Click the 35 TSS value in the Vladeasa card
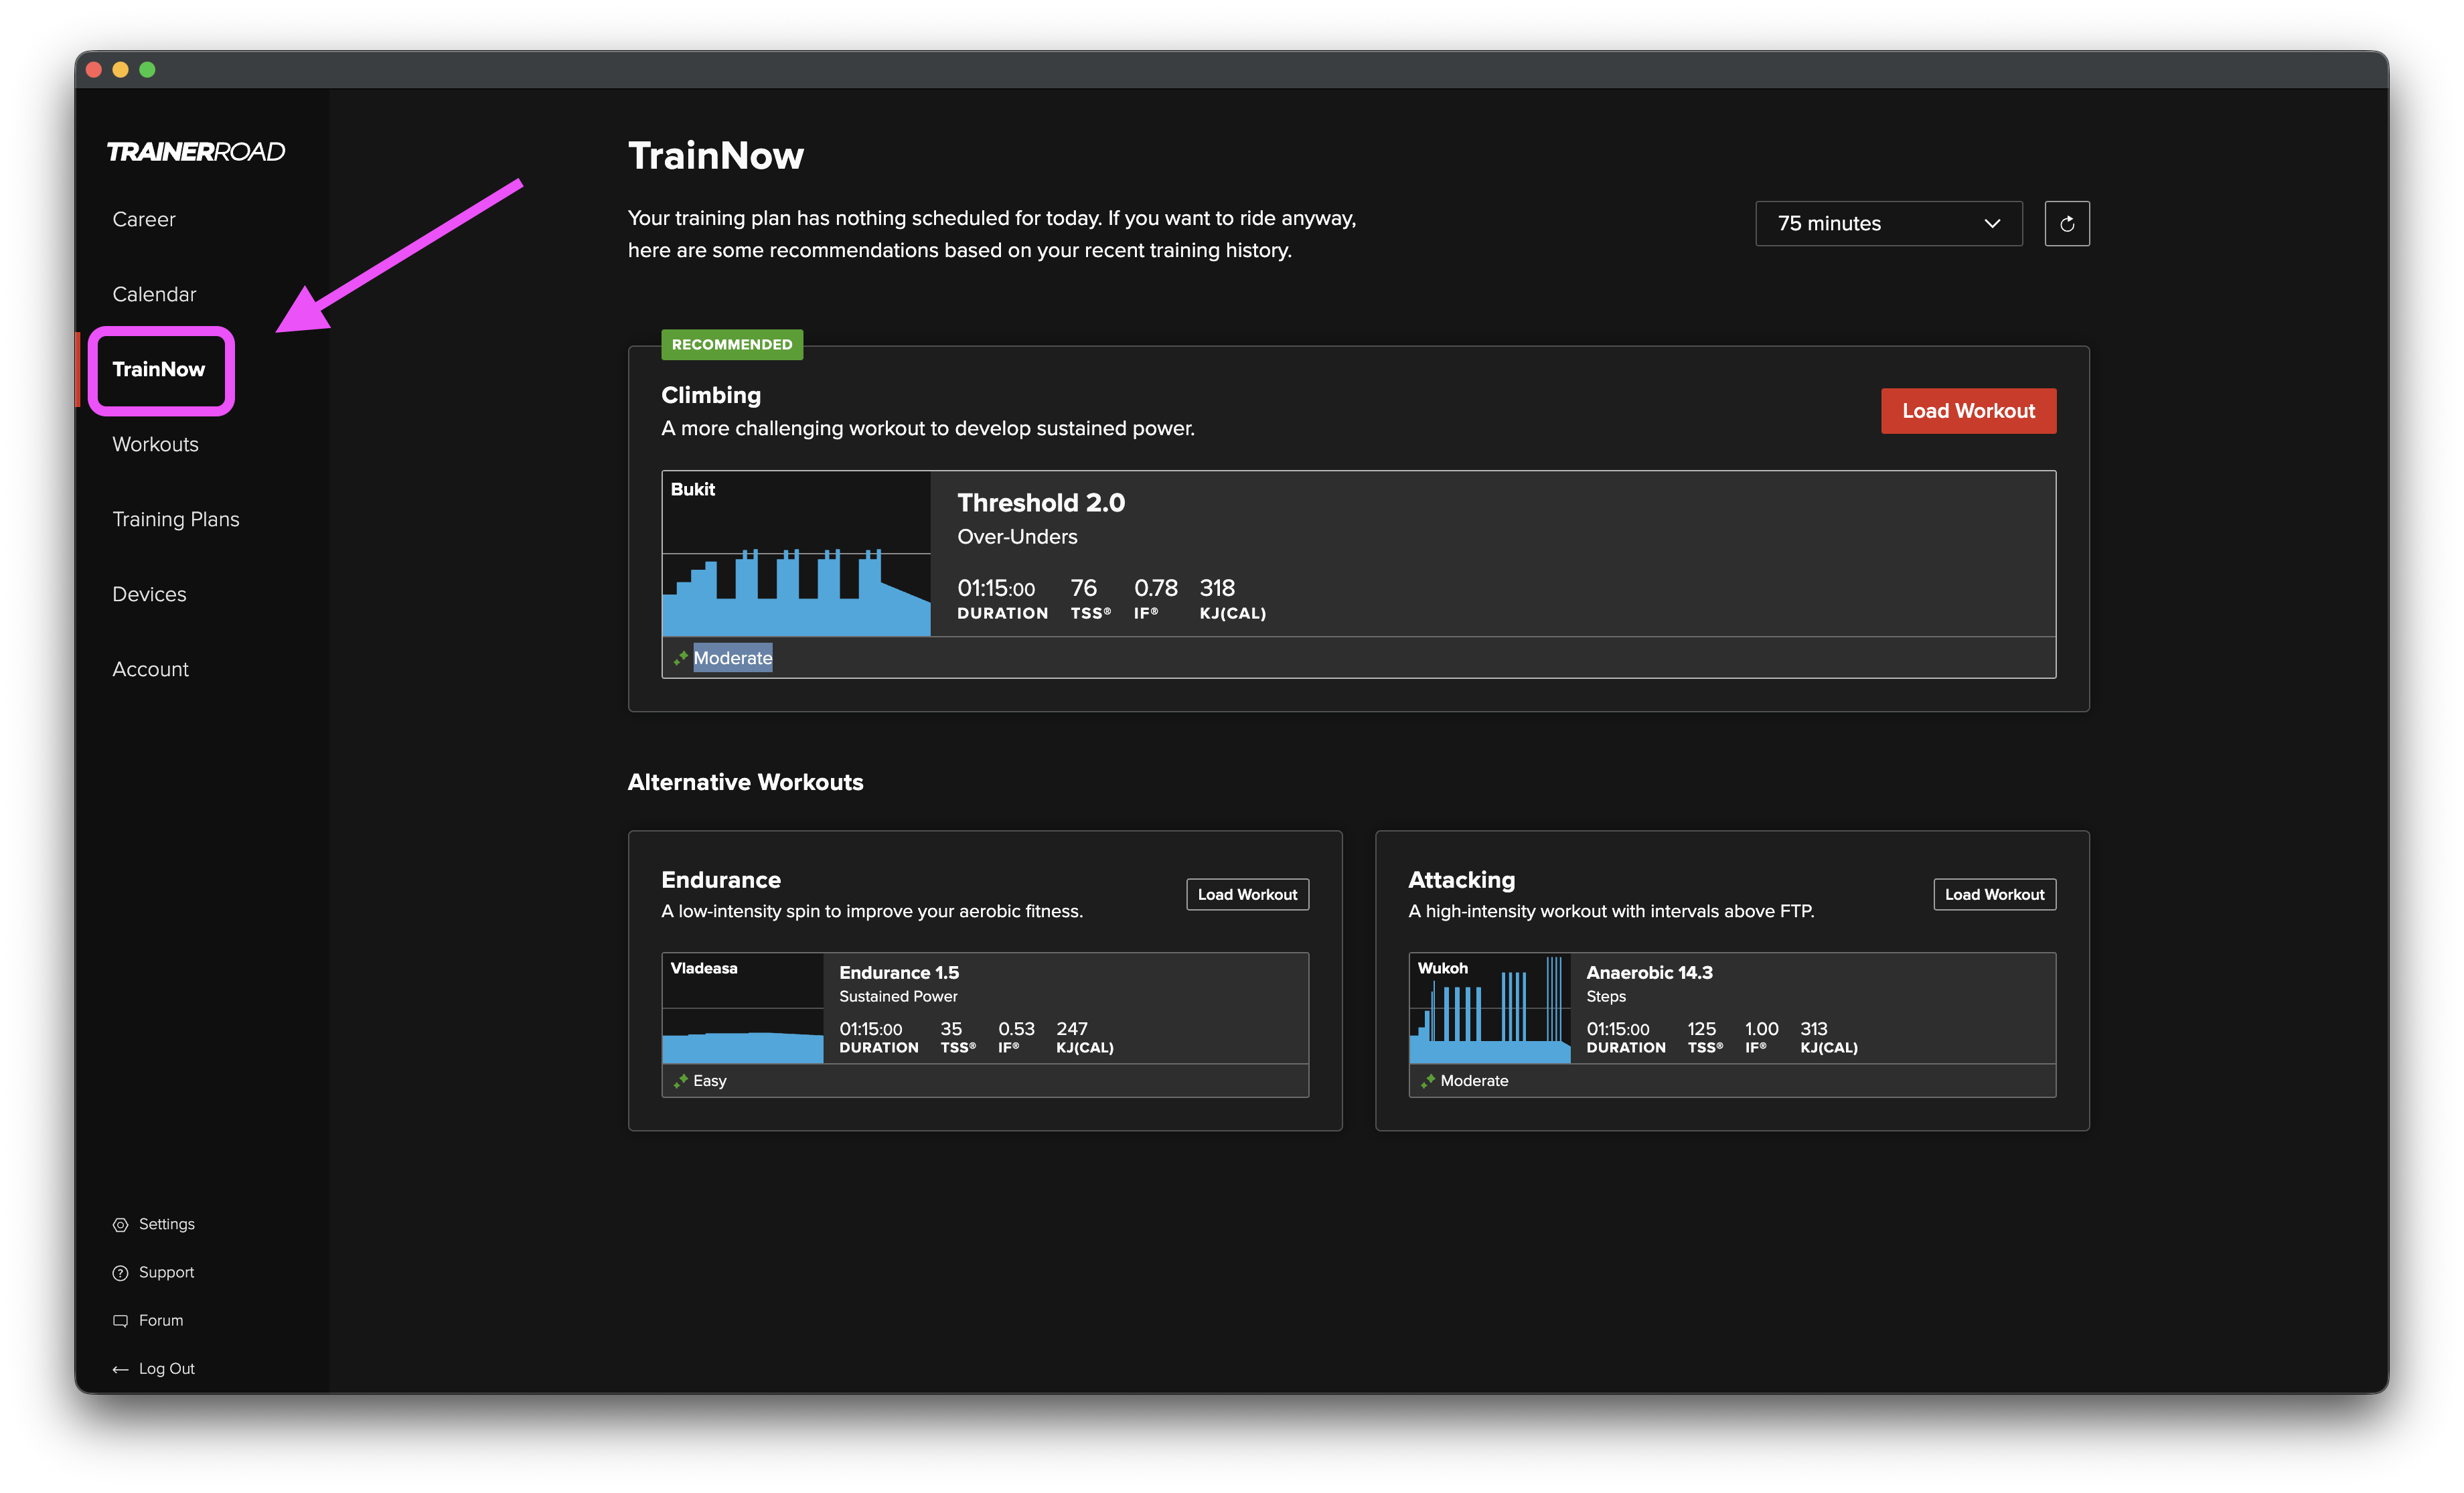This screenshot has width=2464, height=1493. click(950, 1029)
